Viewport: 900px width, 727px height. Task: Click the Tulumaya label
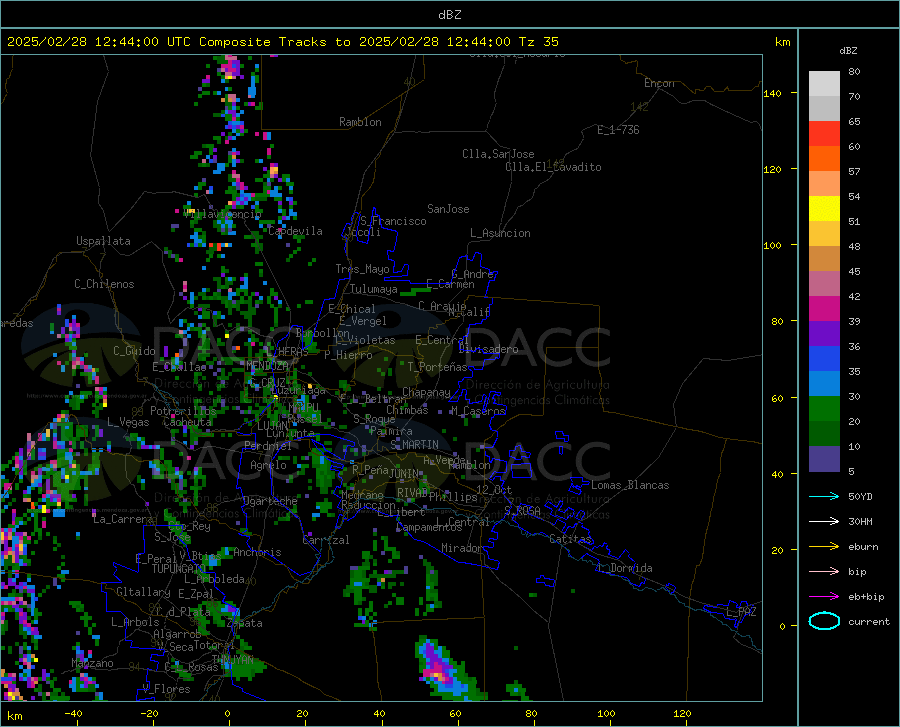(x=374, y=289)
